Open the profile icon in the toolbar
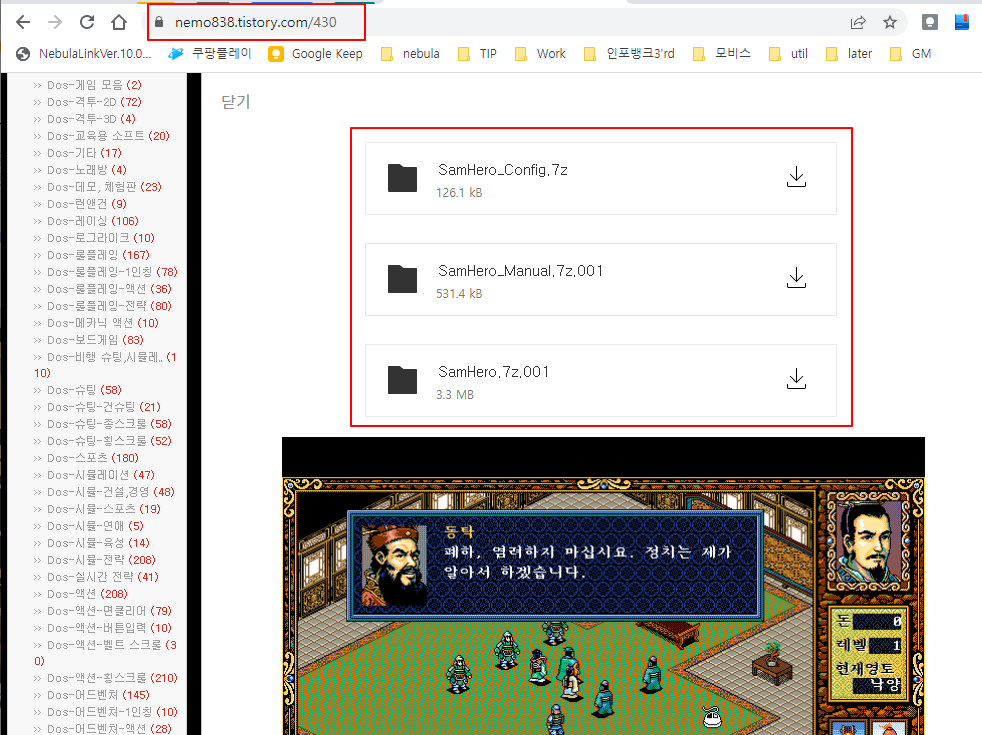Screen dimensions: 982x735 click(x=930, y=23)
